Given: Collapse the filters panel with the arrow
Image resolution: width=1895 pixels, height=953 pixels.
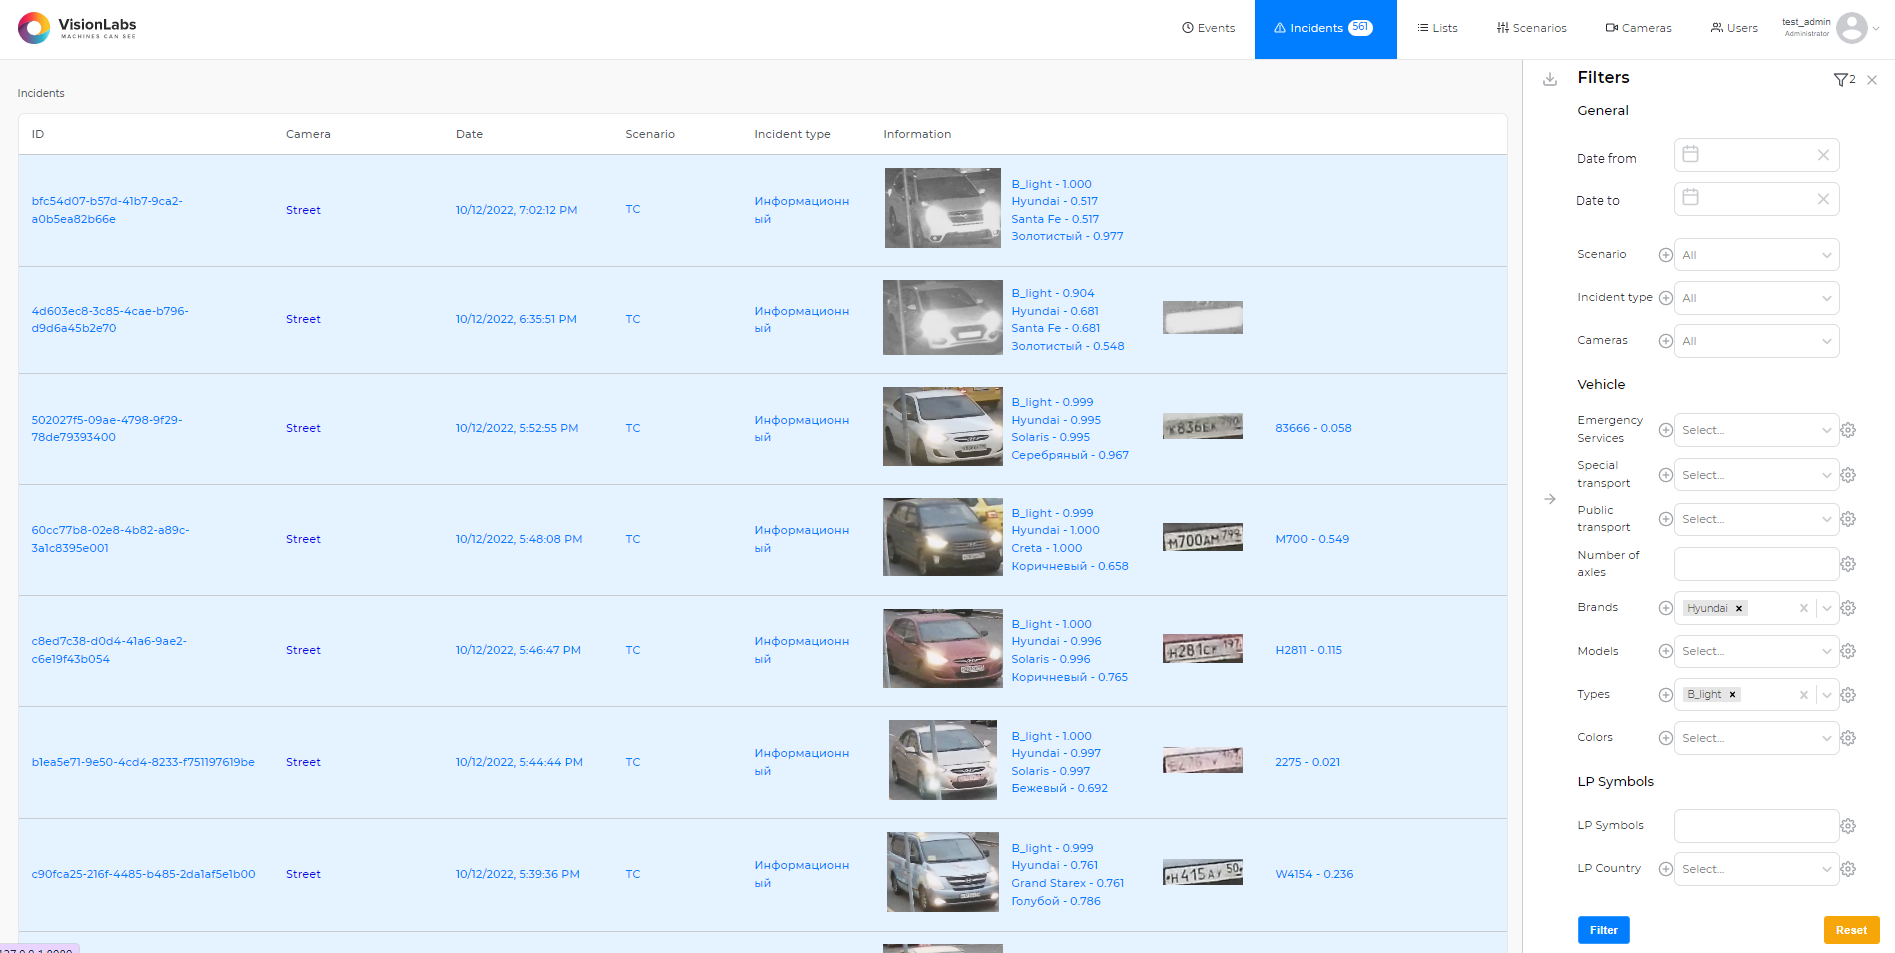Looking at the screenshot, I should (x=1549, y=499).
